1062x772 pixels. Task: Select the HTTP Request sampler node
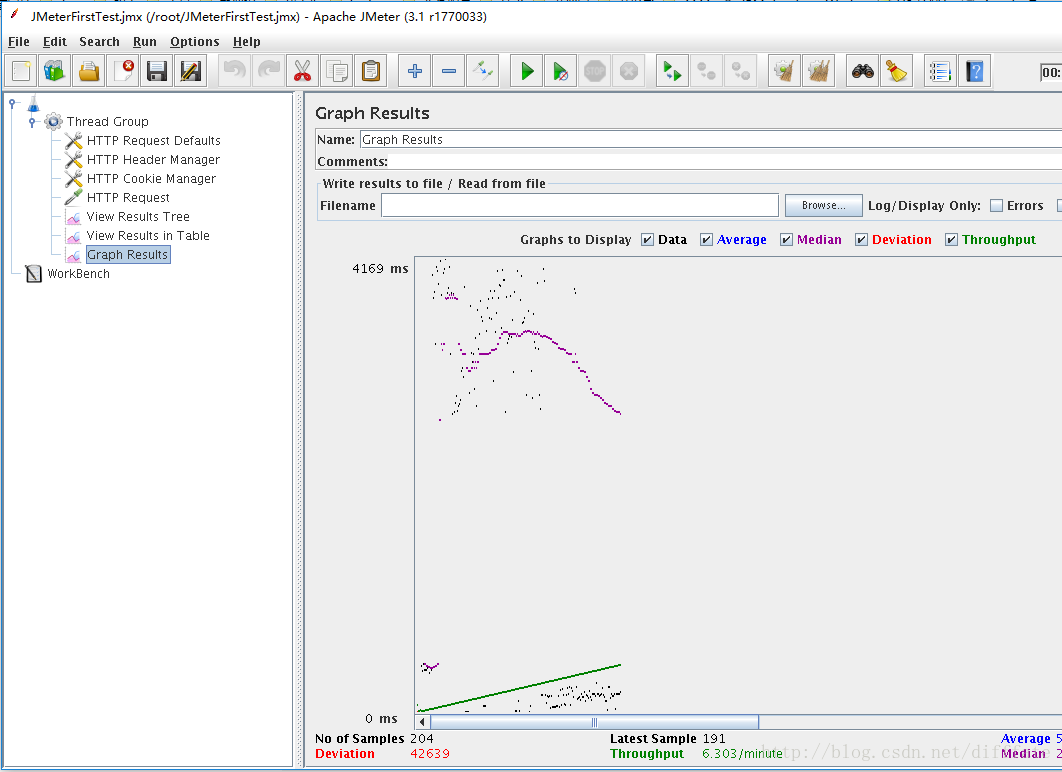[128, 198]
